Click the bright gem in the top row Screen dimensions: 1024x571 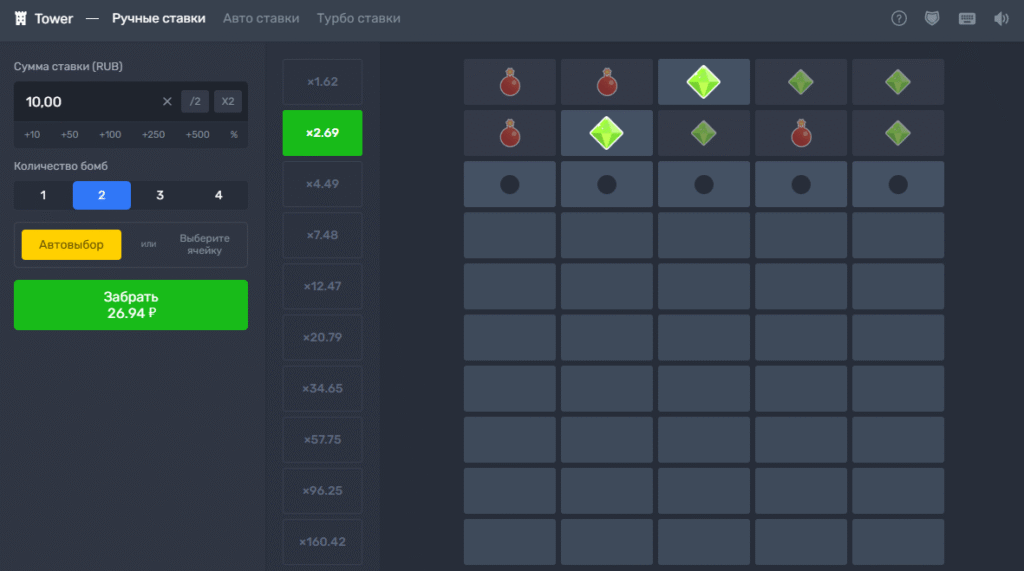pyautogui.click(x=704, y=82)
